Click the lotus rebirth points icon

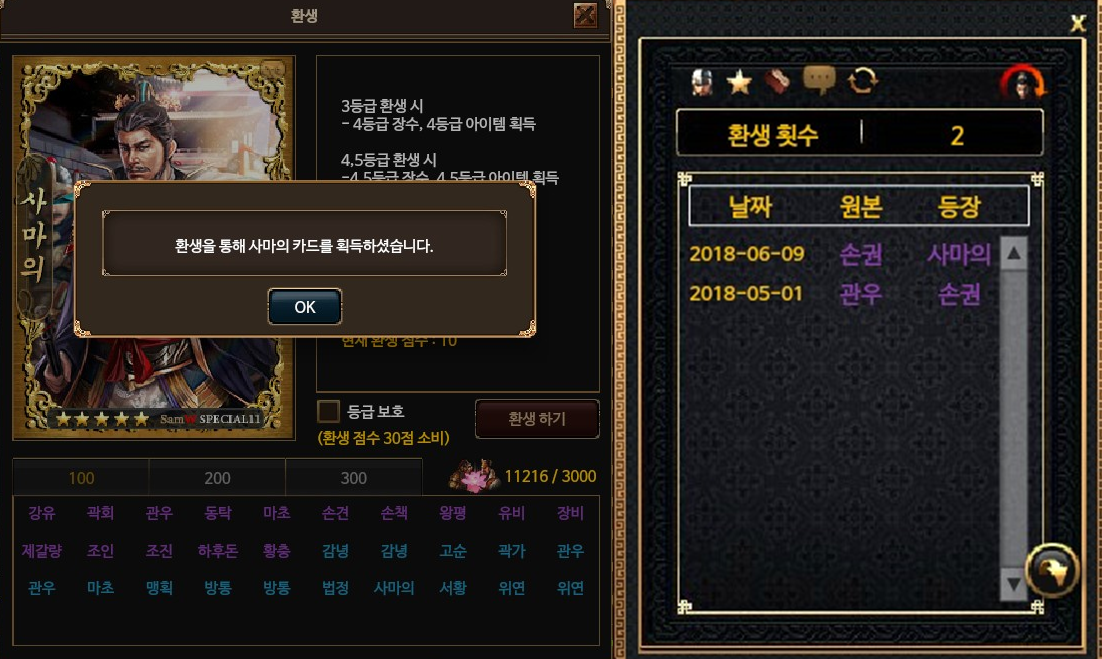[473, 476]
